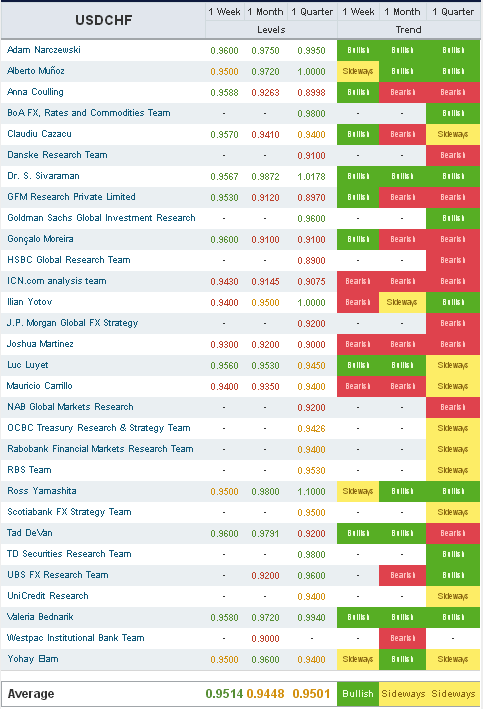Open Westpac Institutional Bank Team link
483x709 pixels.
click(x=76, y=638)
